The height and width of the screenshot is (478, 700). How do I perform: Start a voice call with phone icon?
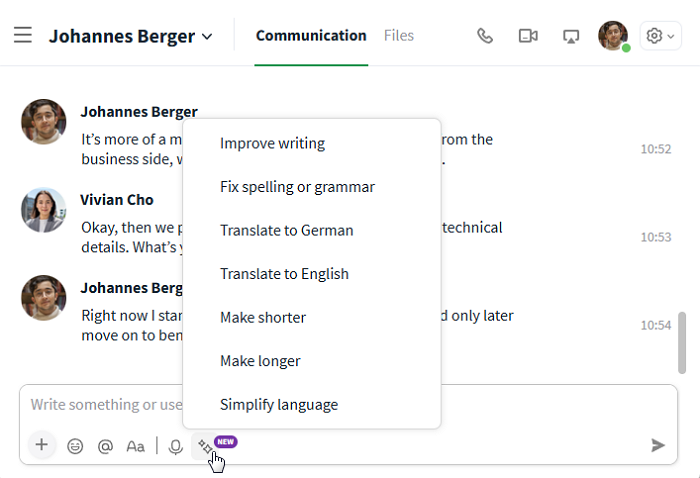tap(485, 36)
